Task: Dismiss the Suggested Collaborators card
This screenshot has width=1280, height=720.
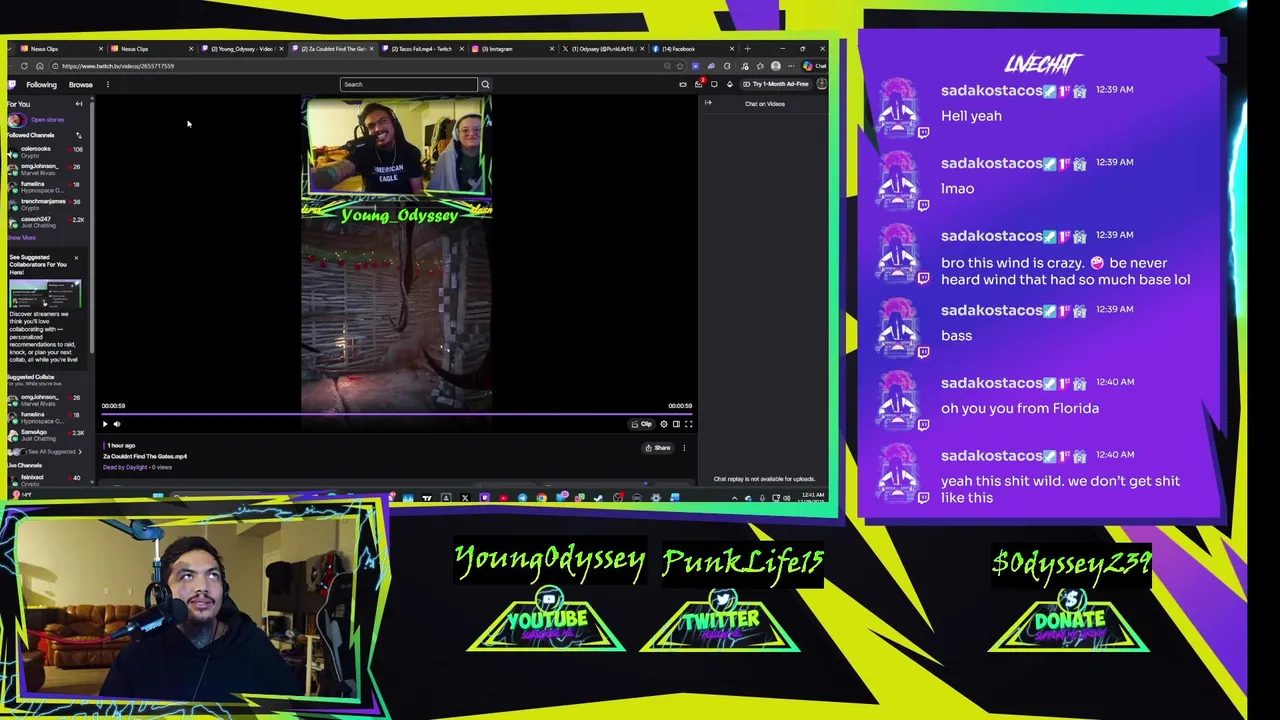Action: coord(76,258)
